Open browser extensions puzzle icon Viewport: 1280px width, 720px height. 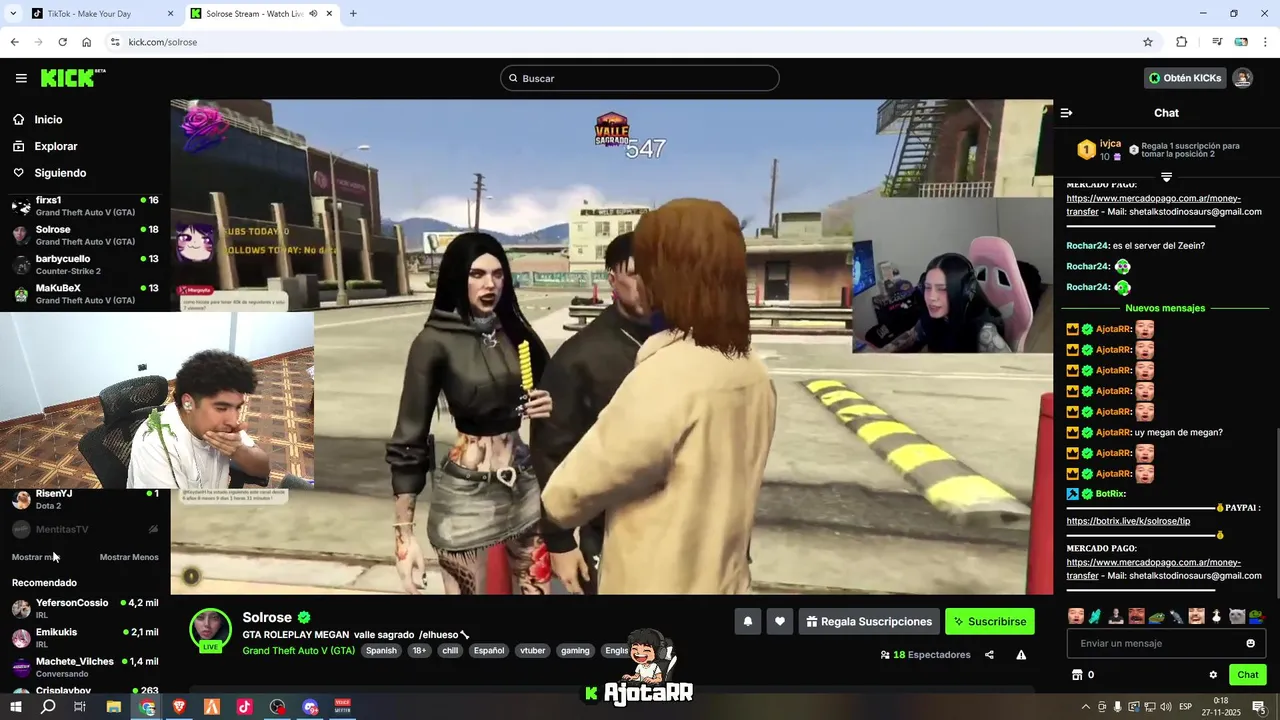click(x=1181, y=42)
